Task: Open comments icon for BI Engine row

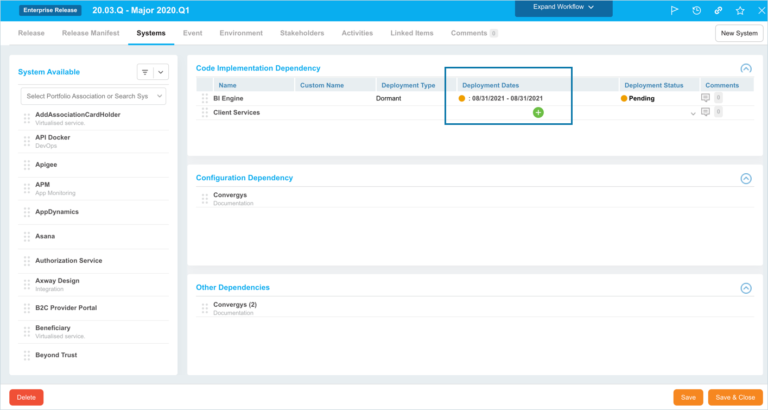Action: (x=706, y=99)
